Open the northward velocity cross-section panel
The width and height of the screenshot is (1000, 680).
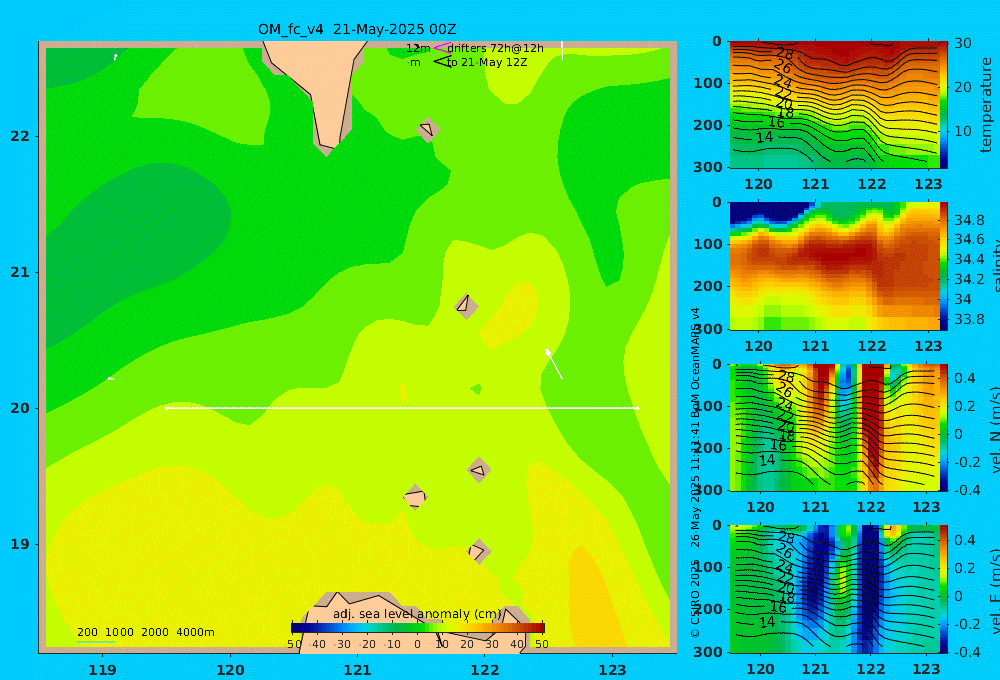click(x=835, y=427)
